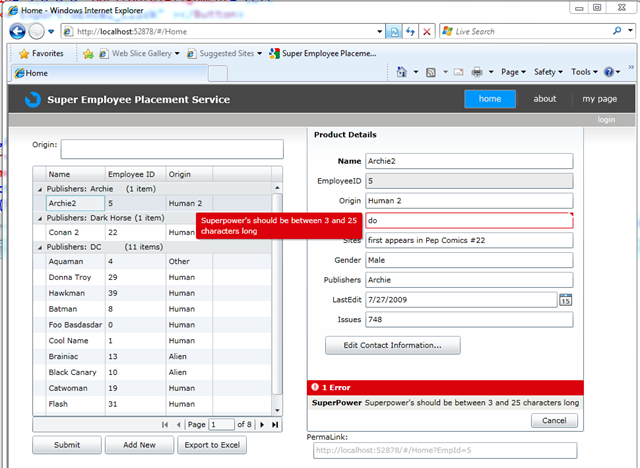
Task: Click the Stop loading X icon
Action: click(428, 31)
